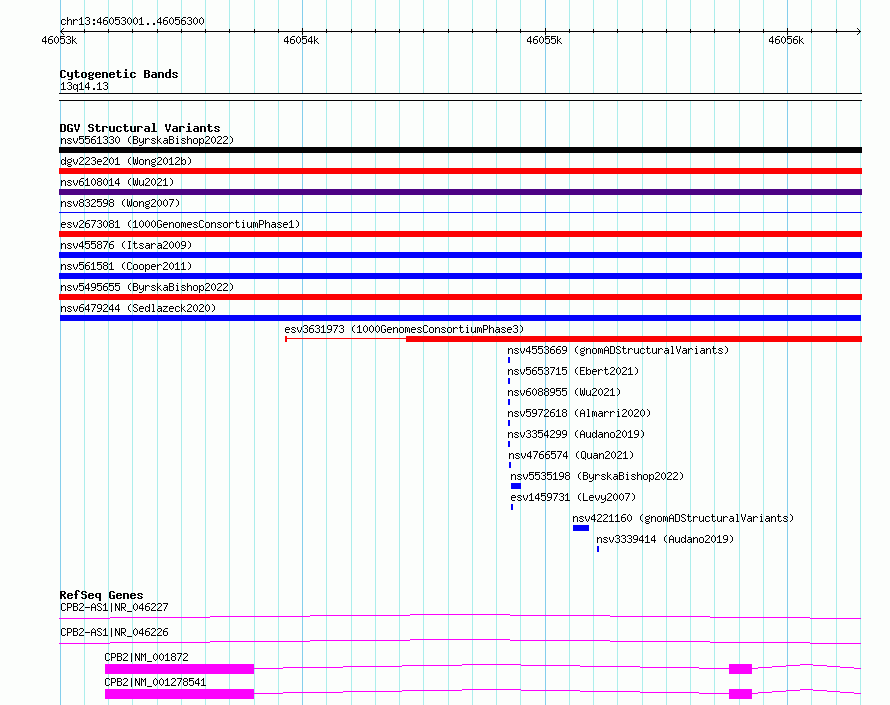Click the 46054k ruler position

[x=301, y=40]
